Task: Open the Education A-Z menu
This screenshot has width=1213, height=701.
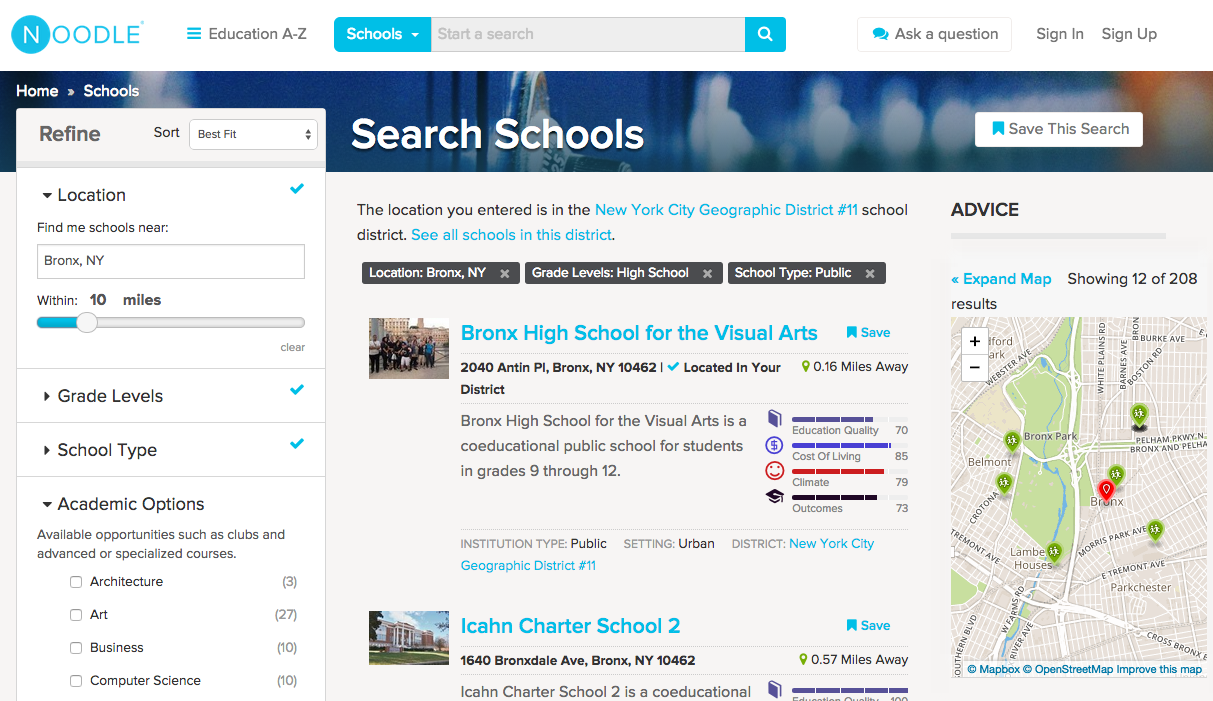Action: (x=247, y=34)
